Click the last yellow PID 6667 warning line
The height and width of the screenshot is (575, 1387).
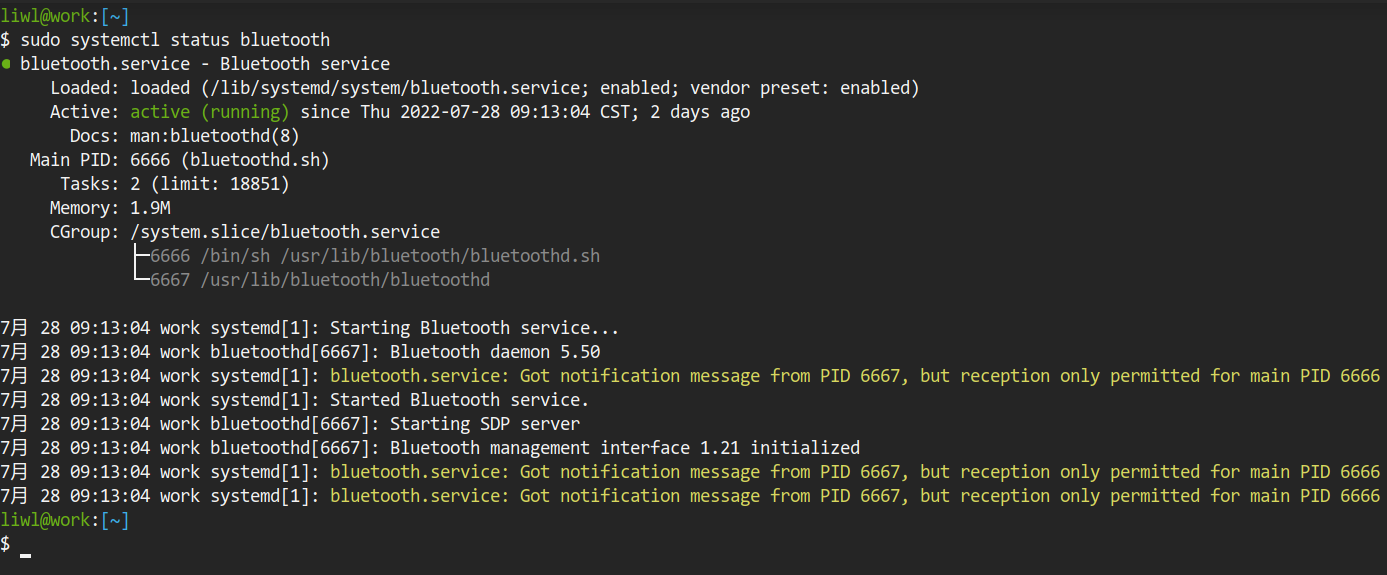(x=854, y=496)
